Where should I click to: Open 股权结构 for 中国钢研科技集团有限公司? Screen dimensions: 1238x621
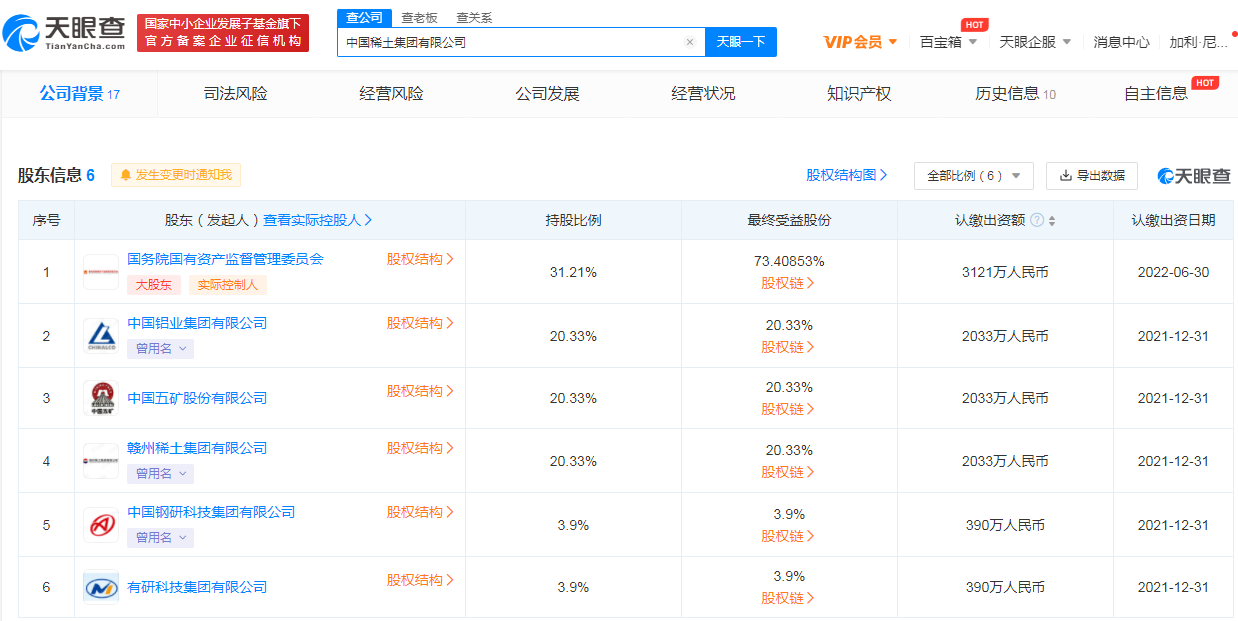point(421,512)
